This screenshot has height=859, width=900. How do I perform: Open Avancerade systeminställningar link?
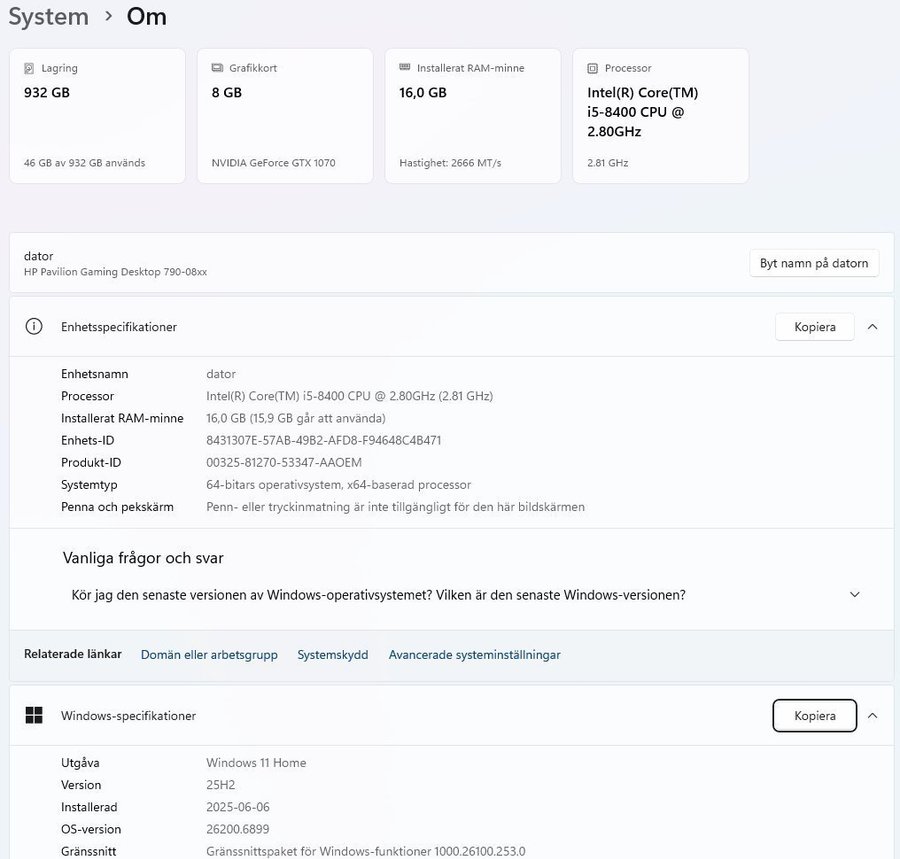tap(474, 655)
